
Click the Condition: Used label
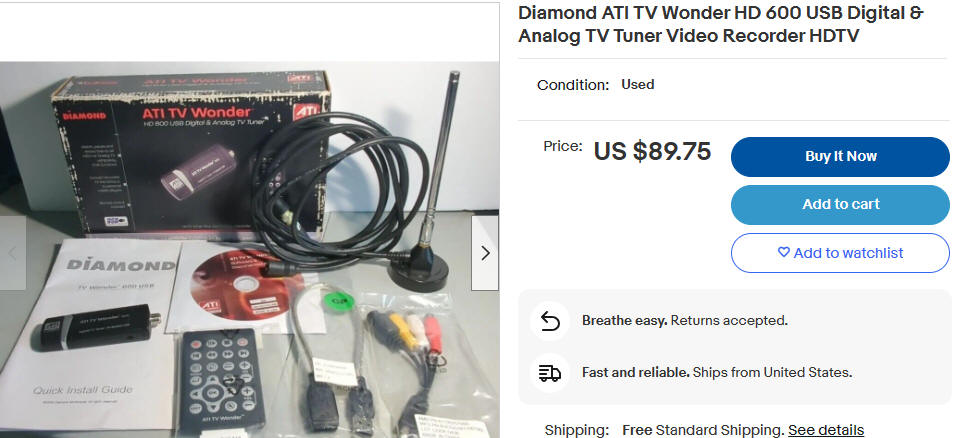(596, 85)
